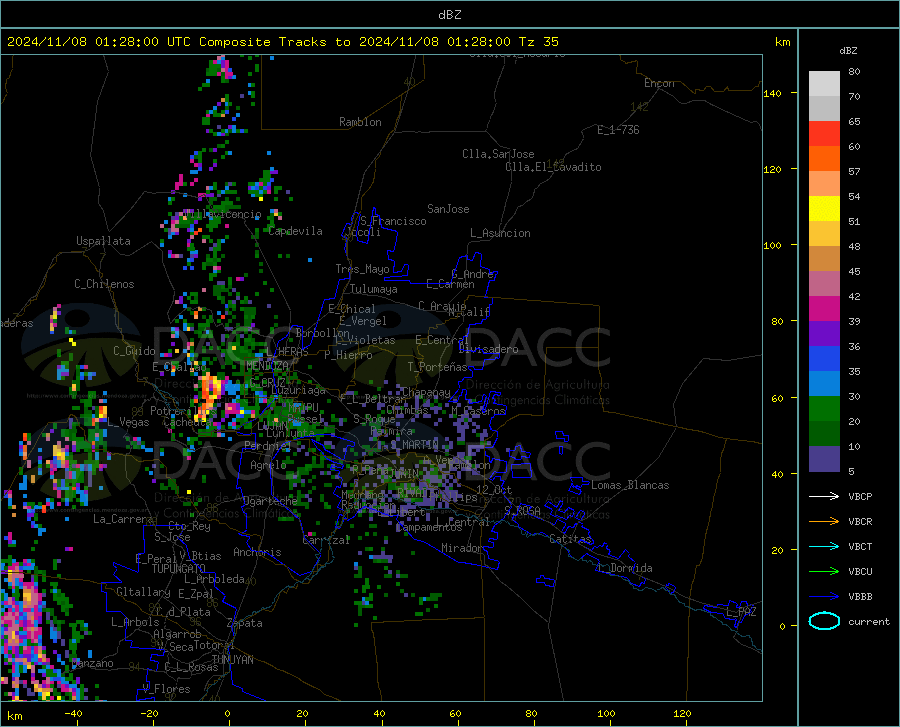Click the L_Asuncion label

click(x=500, y=233)
